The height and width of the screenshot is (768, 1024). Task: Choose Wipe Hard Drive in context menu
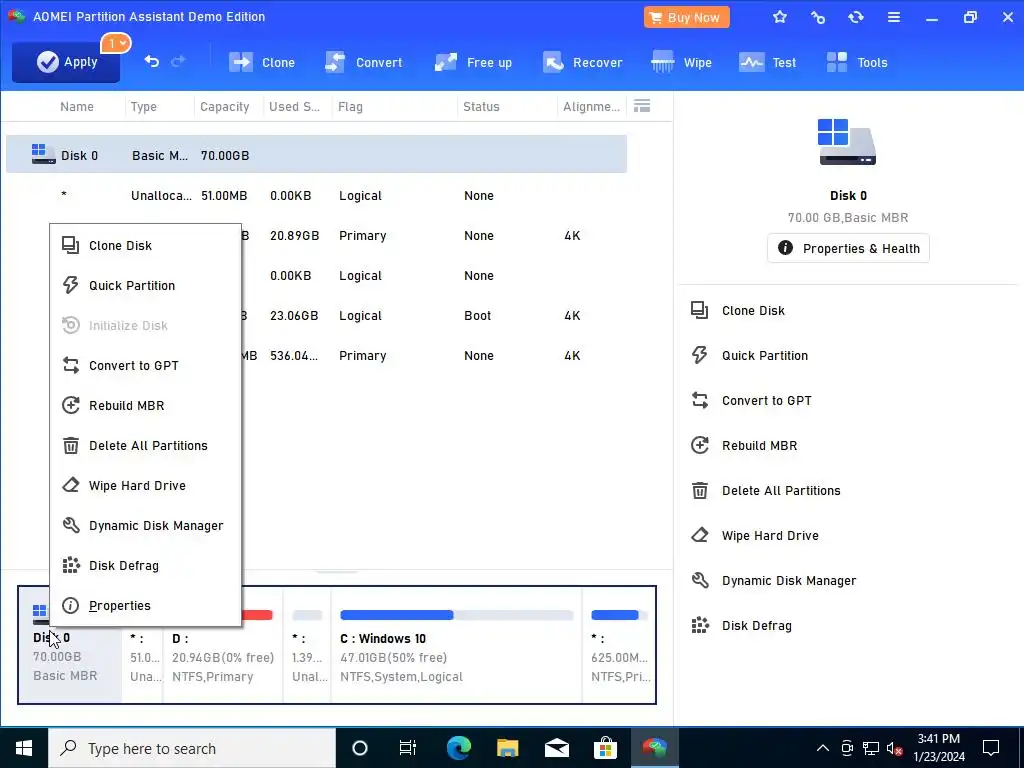146,485
